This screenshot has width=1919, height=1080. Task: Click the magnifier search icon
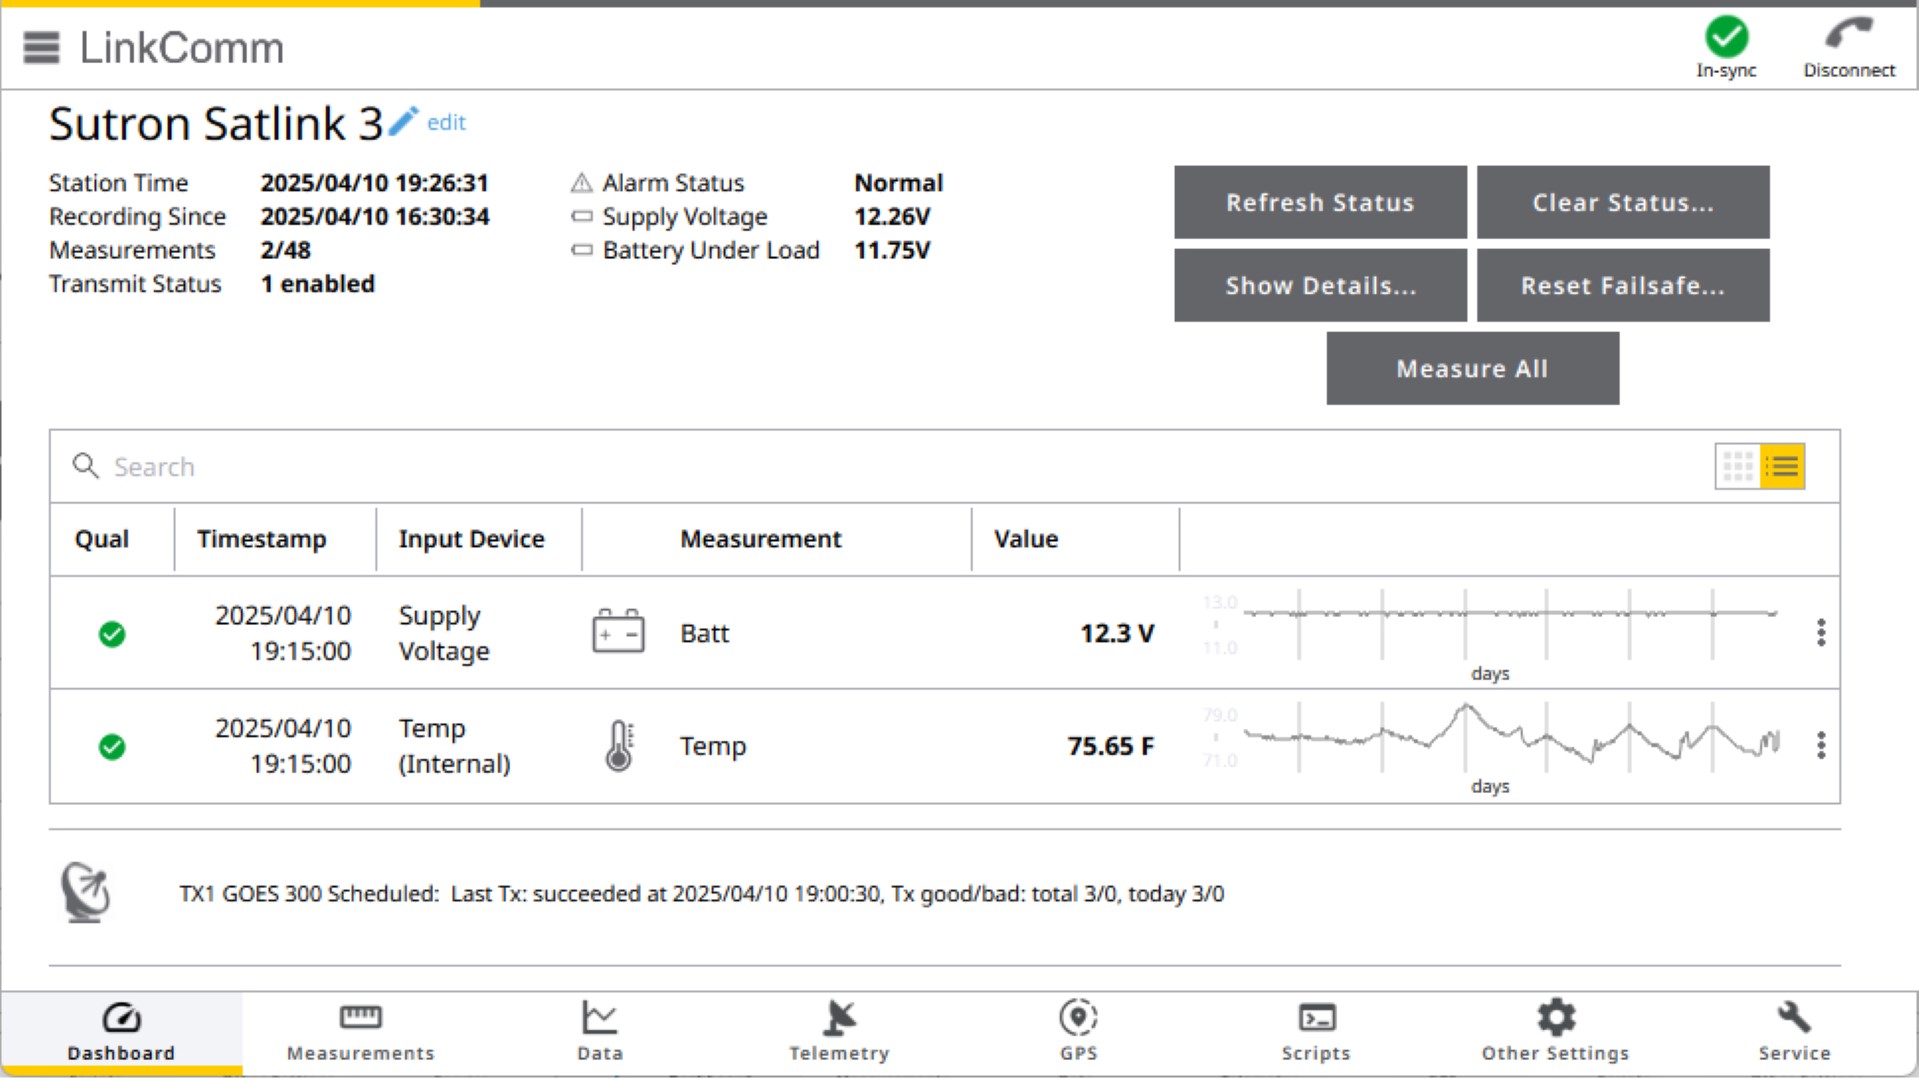(86, 466)
